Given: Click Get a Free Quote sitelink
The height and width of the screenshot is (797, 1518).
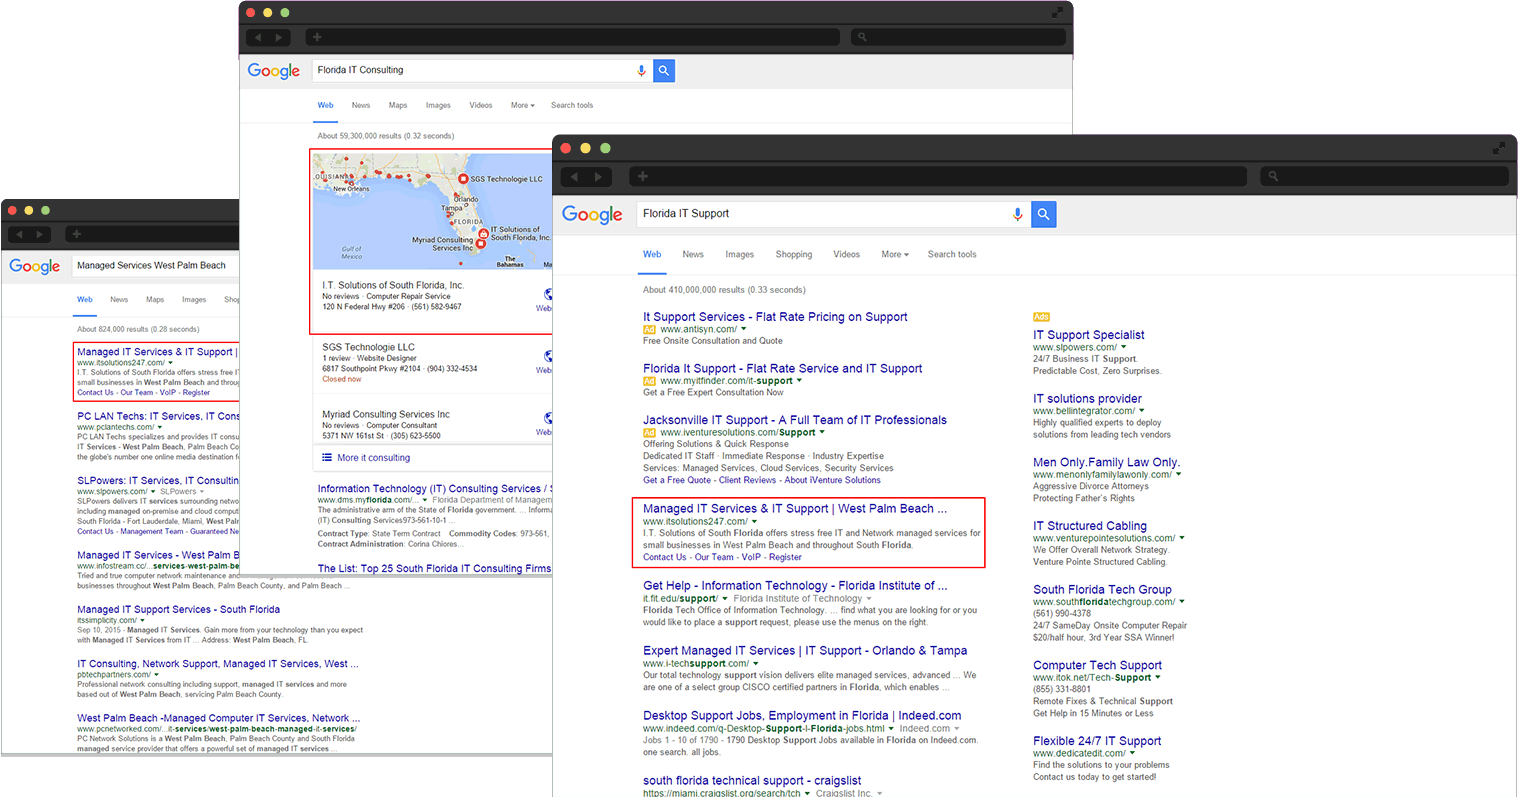Looking at the screenshot, I should [x=677, y=480].
